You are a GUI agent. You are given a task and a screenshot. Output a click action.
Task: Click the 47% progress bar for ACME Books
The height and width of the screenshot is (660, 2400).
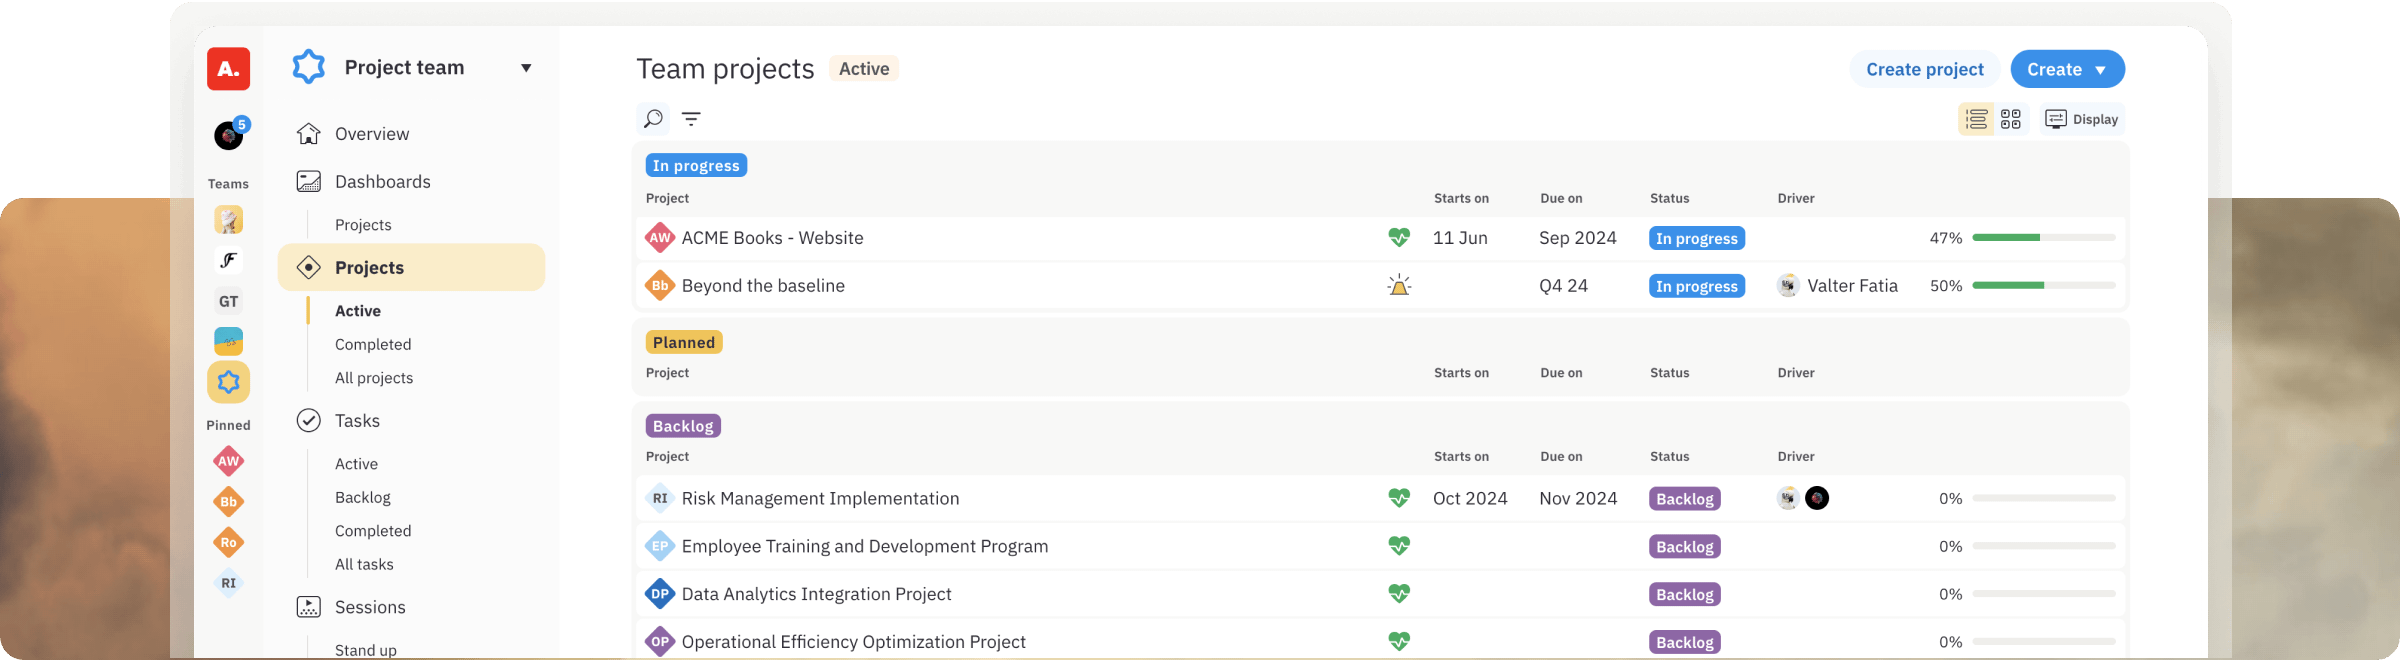(2044, 238)
